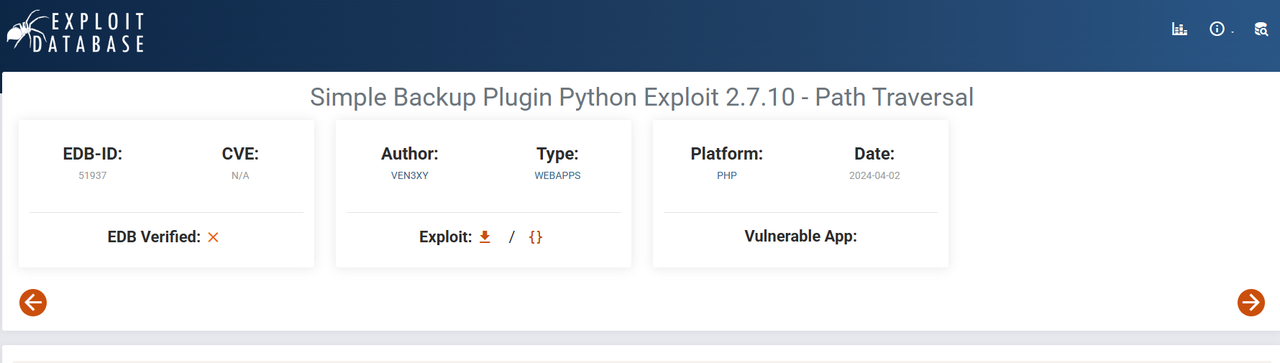The height and width of the screenshot is (363, 1280).
Task: Click the EDB Verified red X icon
Action: 213,237
